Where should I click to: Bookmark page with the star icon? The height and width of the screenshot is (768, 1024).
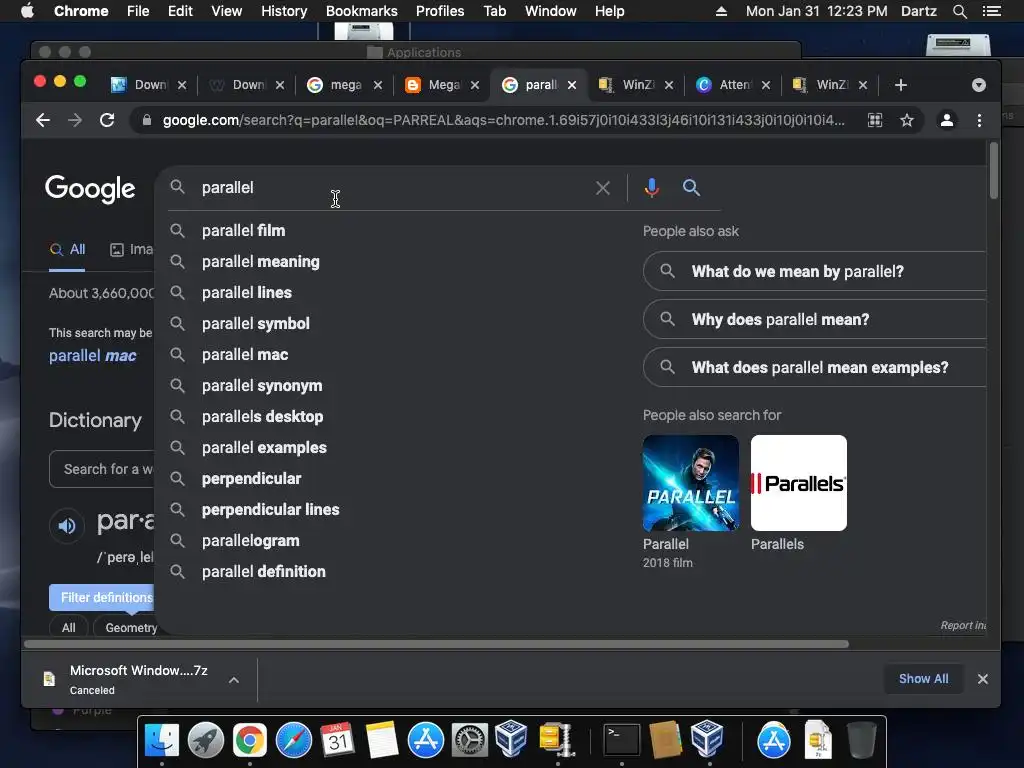(906, 120)
